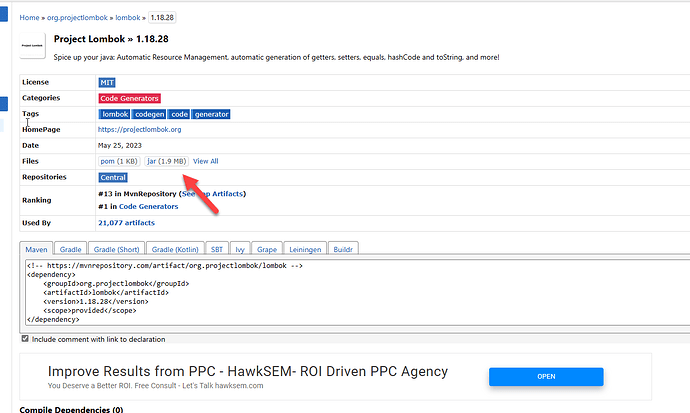Click the groupId line in snippet
690x413 pixels.
(x=116, y=283)
